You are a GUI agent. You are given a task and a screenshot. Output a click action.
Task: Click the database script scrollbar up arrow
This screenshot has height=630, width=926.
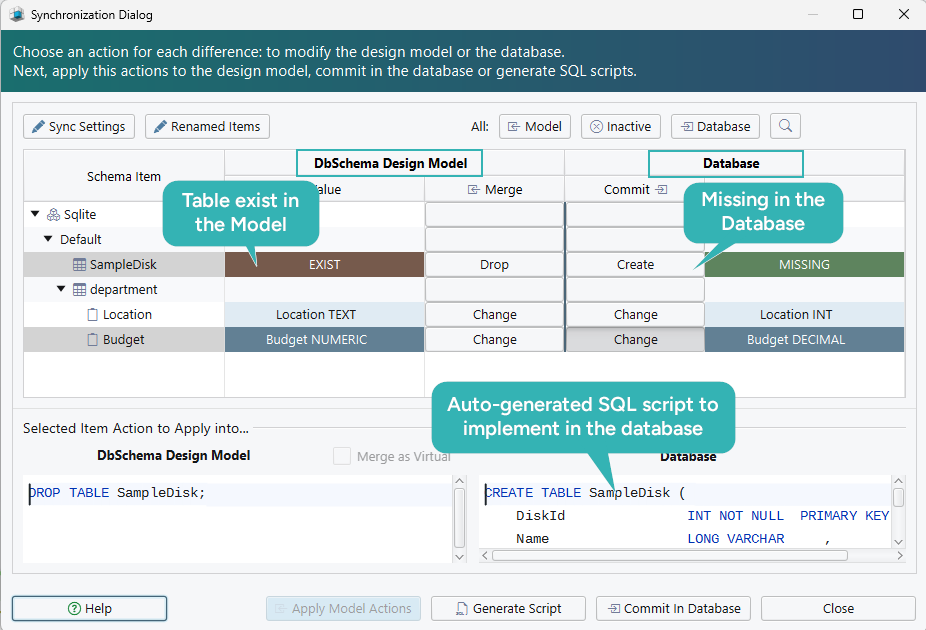(x=898, y=481)
